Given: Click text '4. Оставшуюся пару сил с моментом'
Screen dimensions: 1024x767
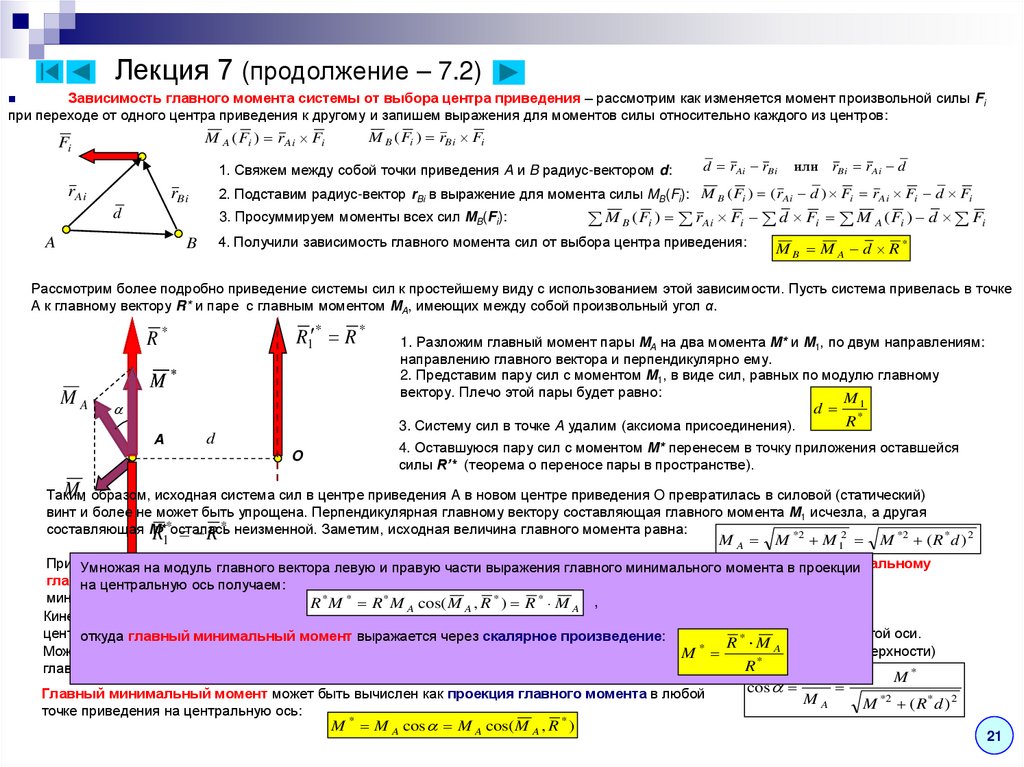Looking at the screenshot, I should point(679,456).
